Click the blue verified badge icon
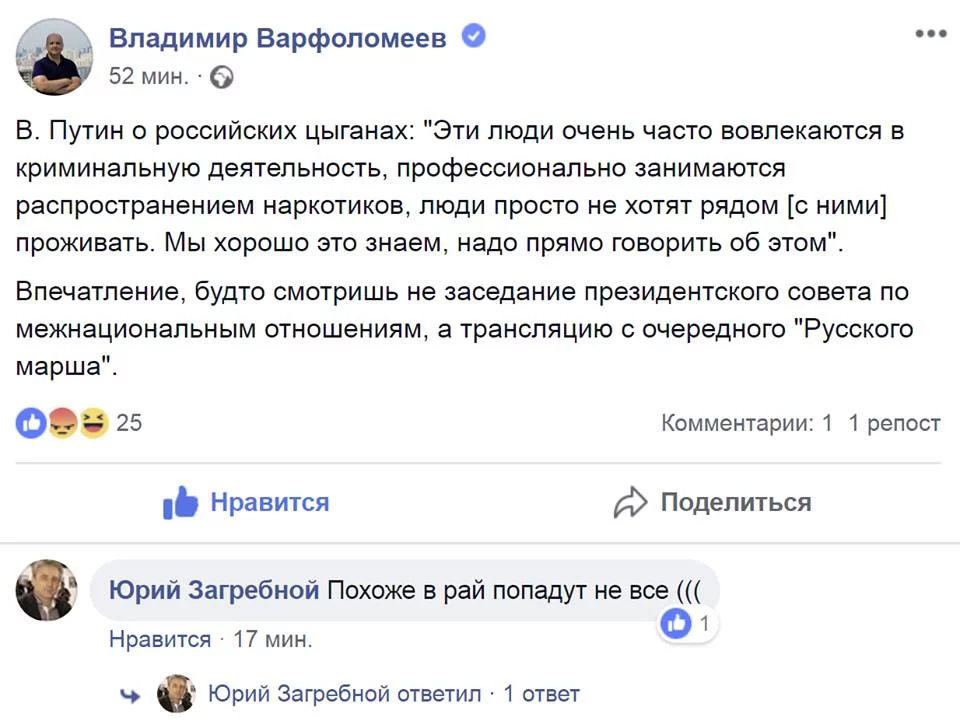Screen dimensions: 960x721 [x=473, y=36]
